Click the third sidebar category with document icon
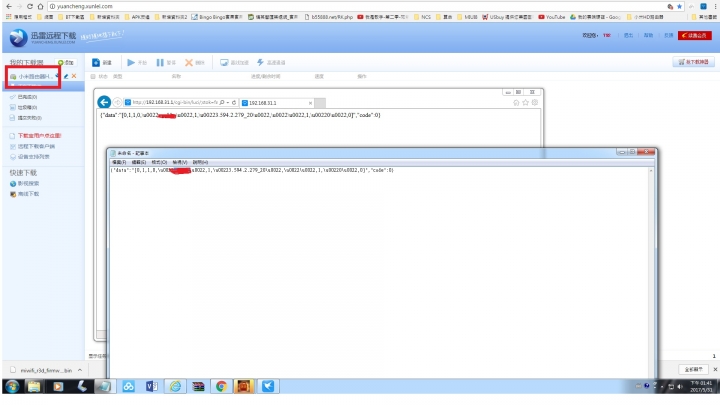The width and height of the screenshot is (720, 405). coord(26,118)
